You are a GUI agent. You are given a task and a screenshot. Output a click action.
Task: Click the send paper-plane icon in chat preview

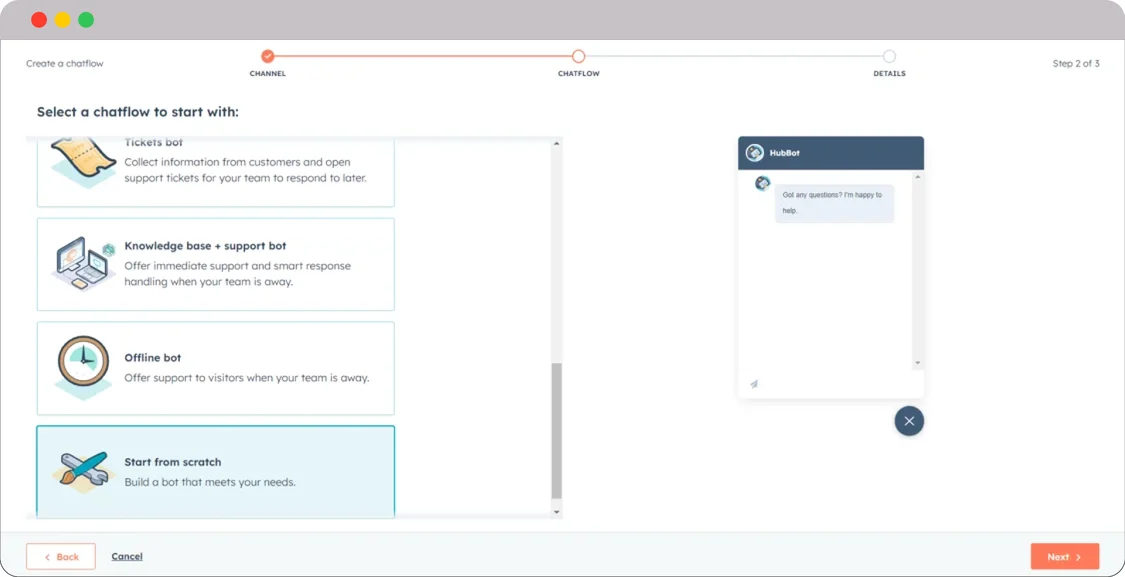coord(753,383)
